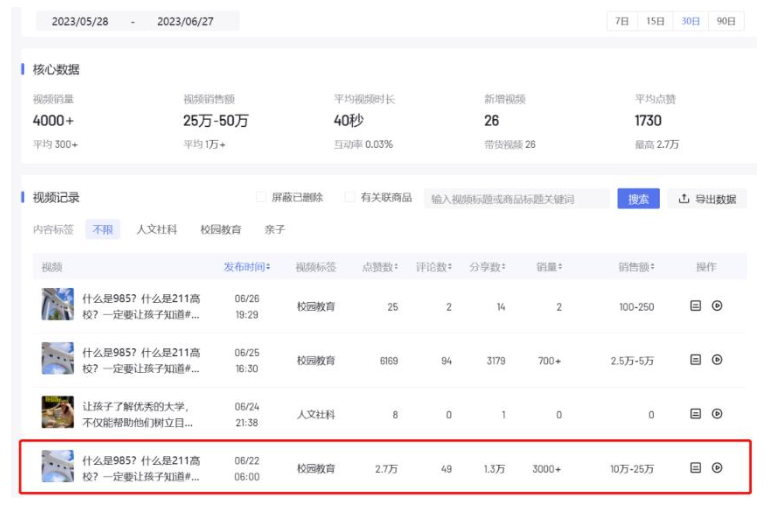Focus the video title keyword search field

516,199
